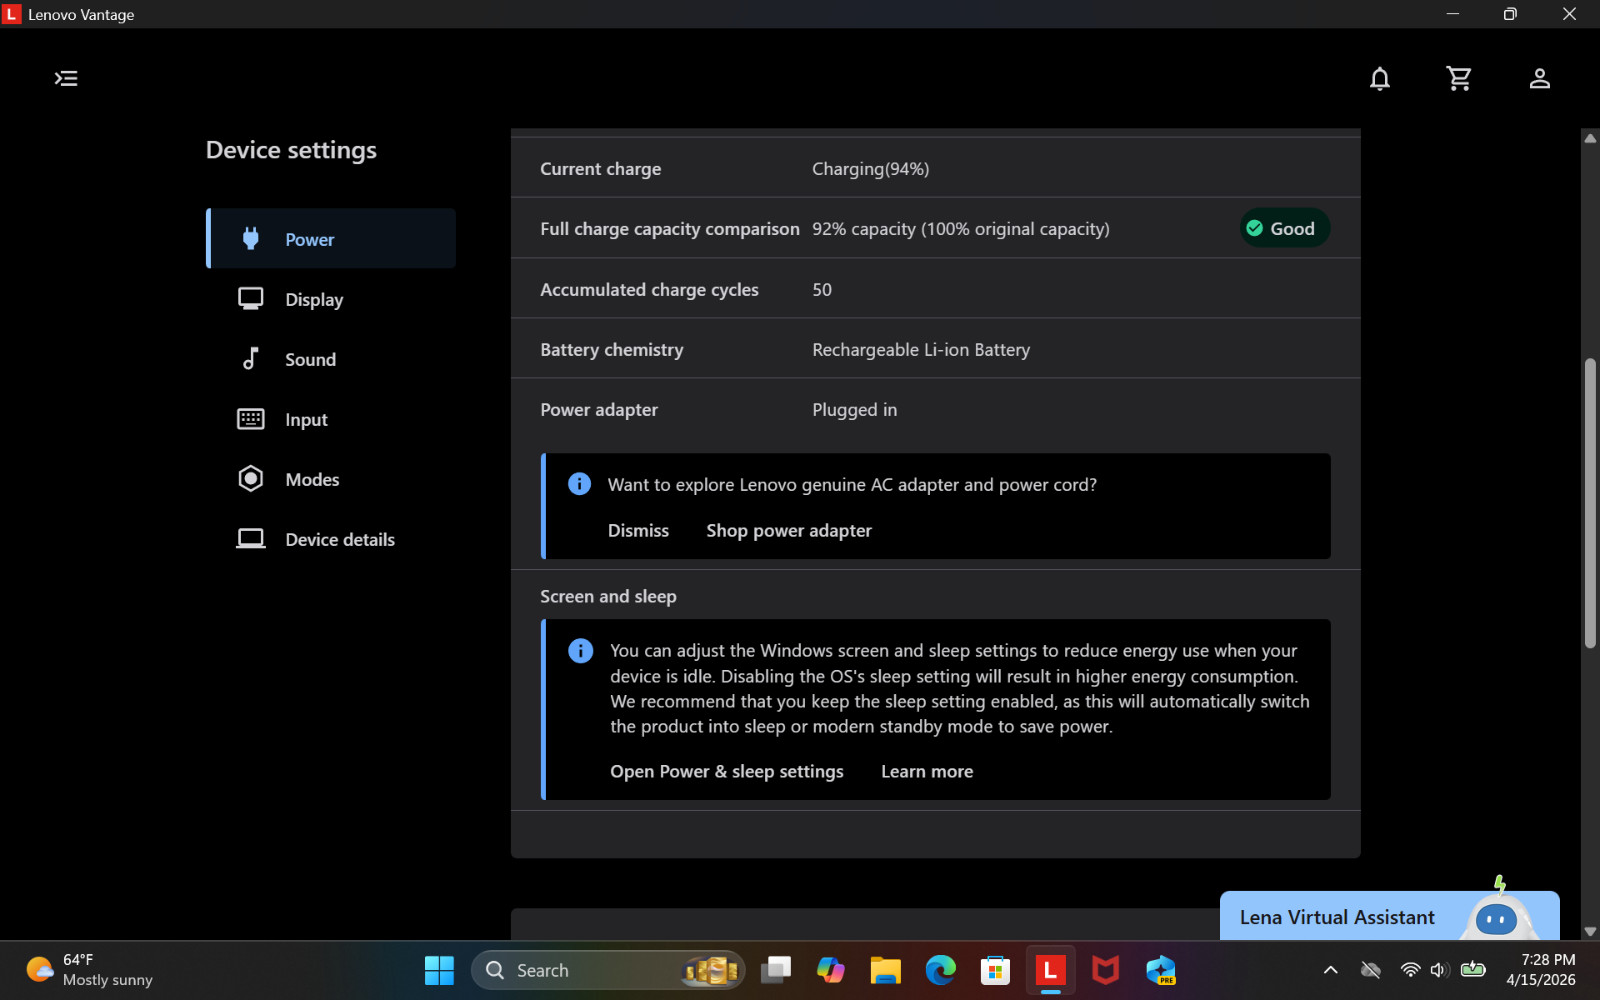Click the taskbar Search box
Screen dimensions: 1600x1000
608,970
